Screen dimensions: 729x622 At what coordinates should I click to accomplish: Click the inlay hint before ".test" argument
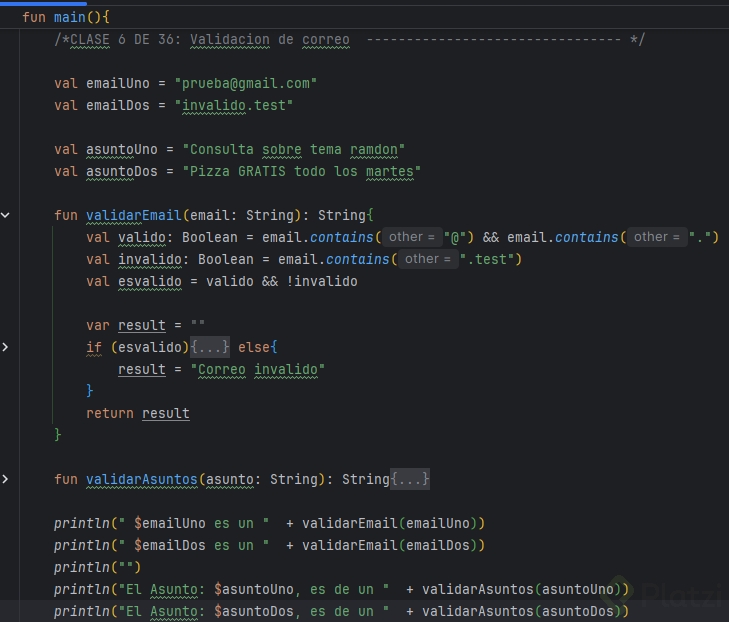(x=427, y=259)
